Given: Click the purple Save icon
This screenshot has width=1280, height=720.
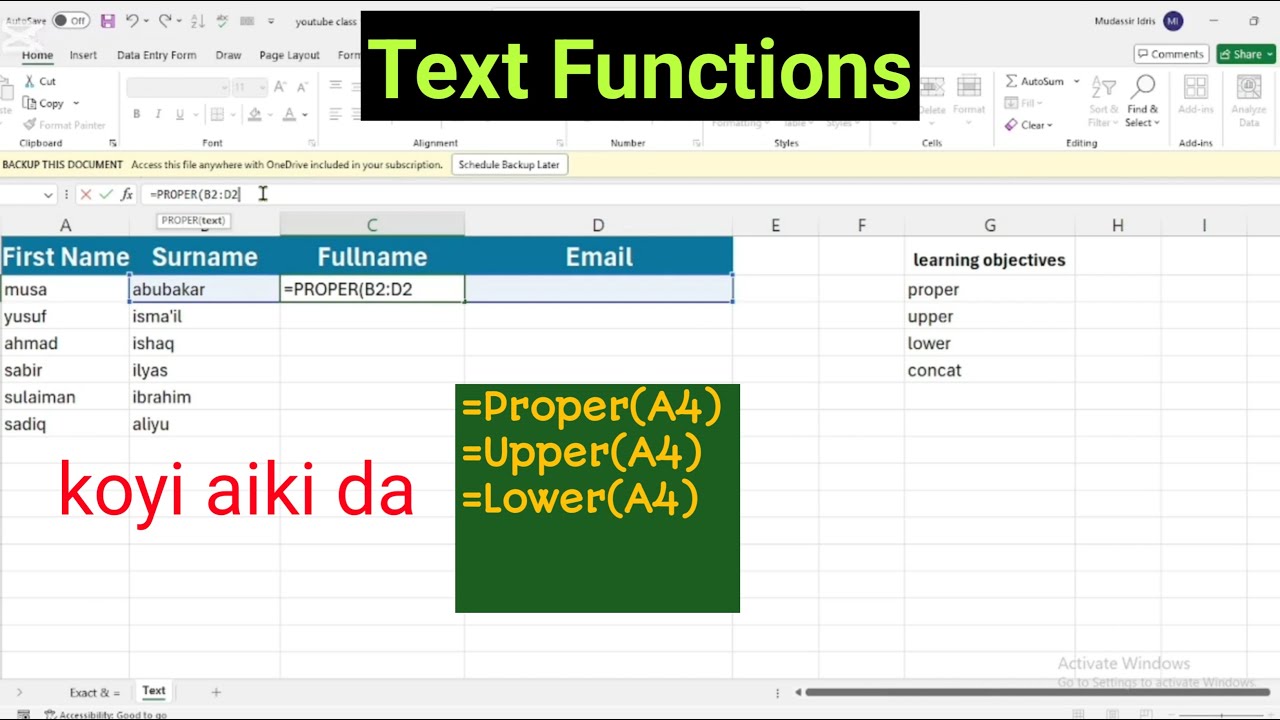Looking at the screenshot, I should click(x=107, y=21).
